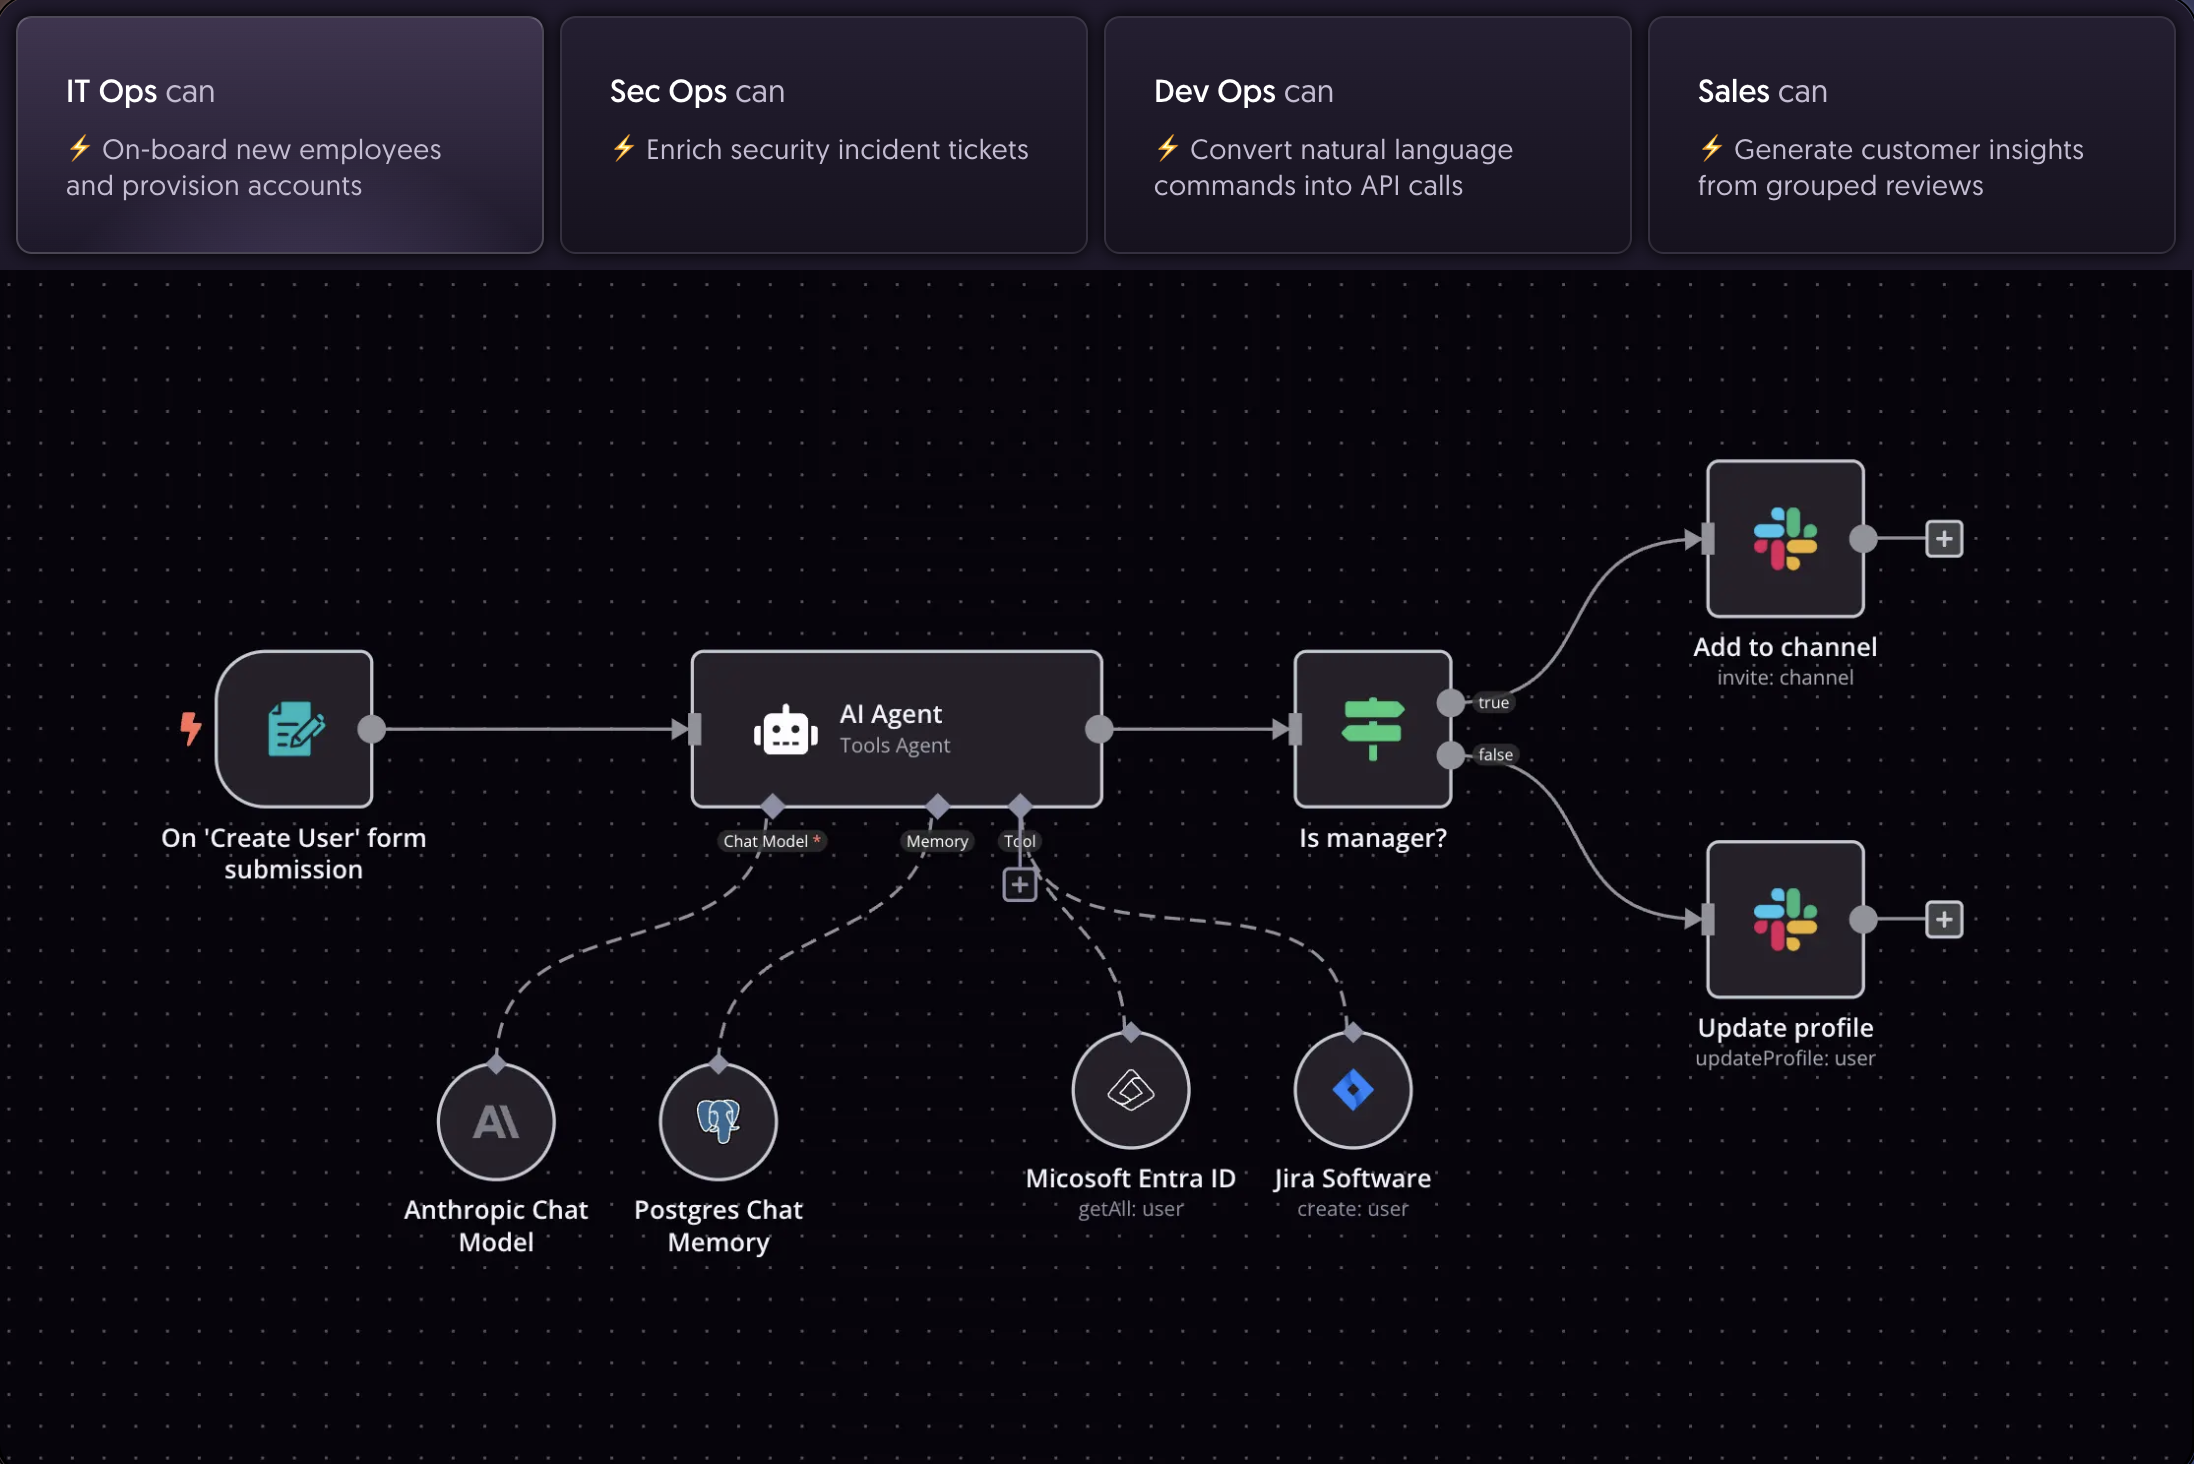Viewport: 2194px width, 1464px height.
Task: Add node after Update profile
Action: [1944, 920]
